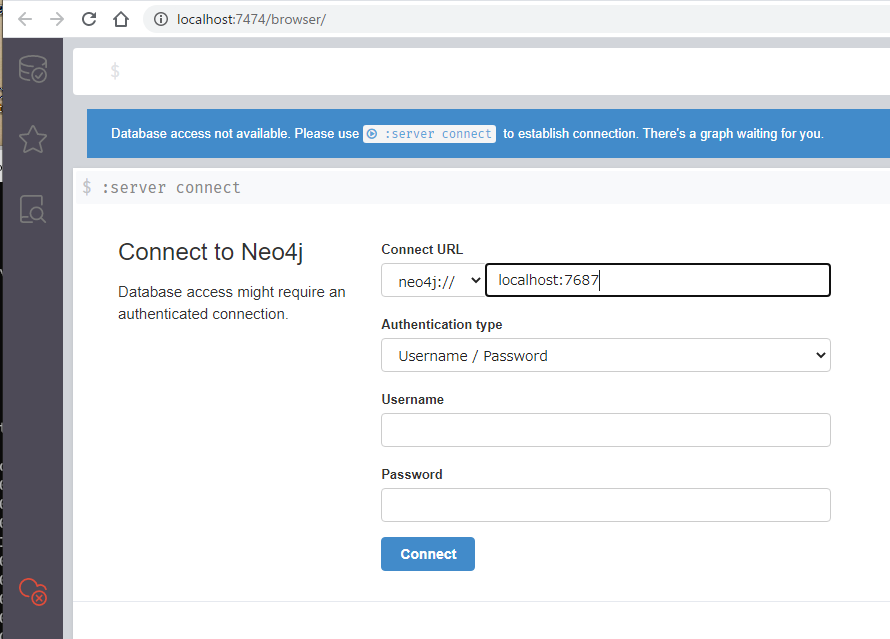View site information icon in address bar
The width and height of the screenshot is (890, 639).
click(x=161, y=19)
